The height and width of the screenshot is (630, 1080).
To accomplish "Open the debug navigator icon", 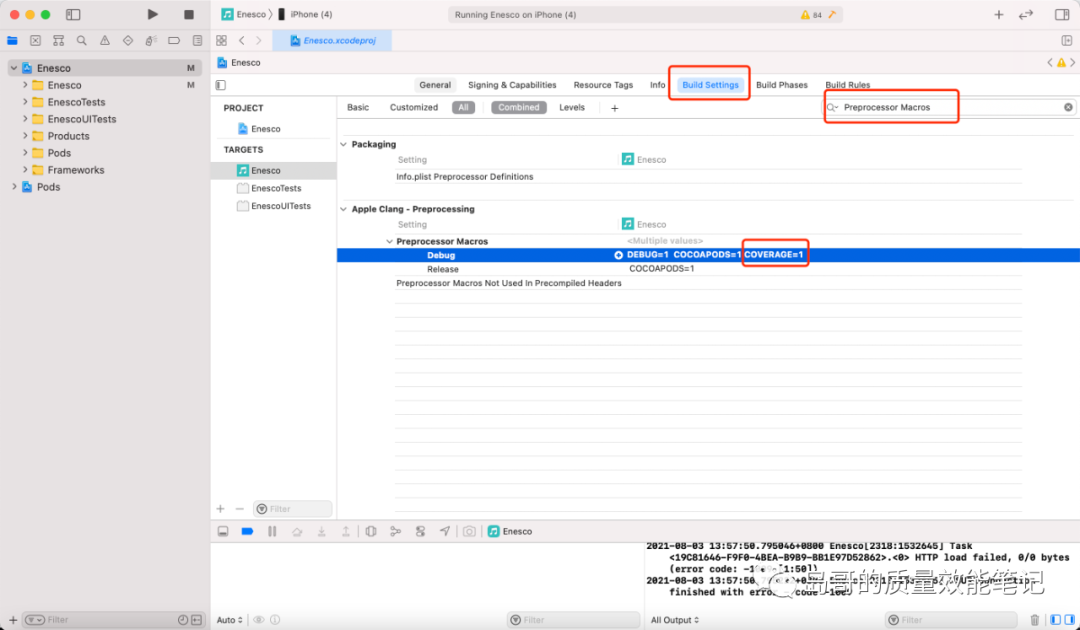I will click(x=151, y=41).
